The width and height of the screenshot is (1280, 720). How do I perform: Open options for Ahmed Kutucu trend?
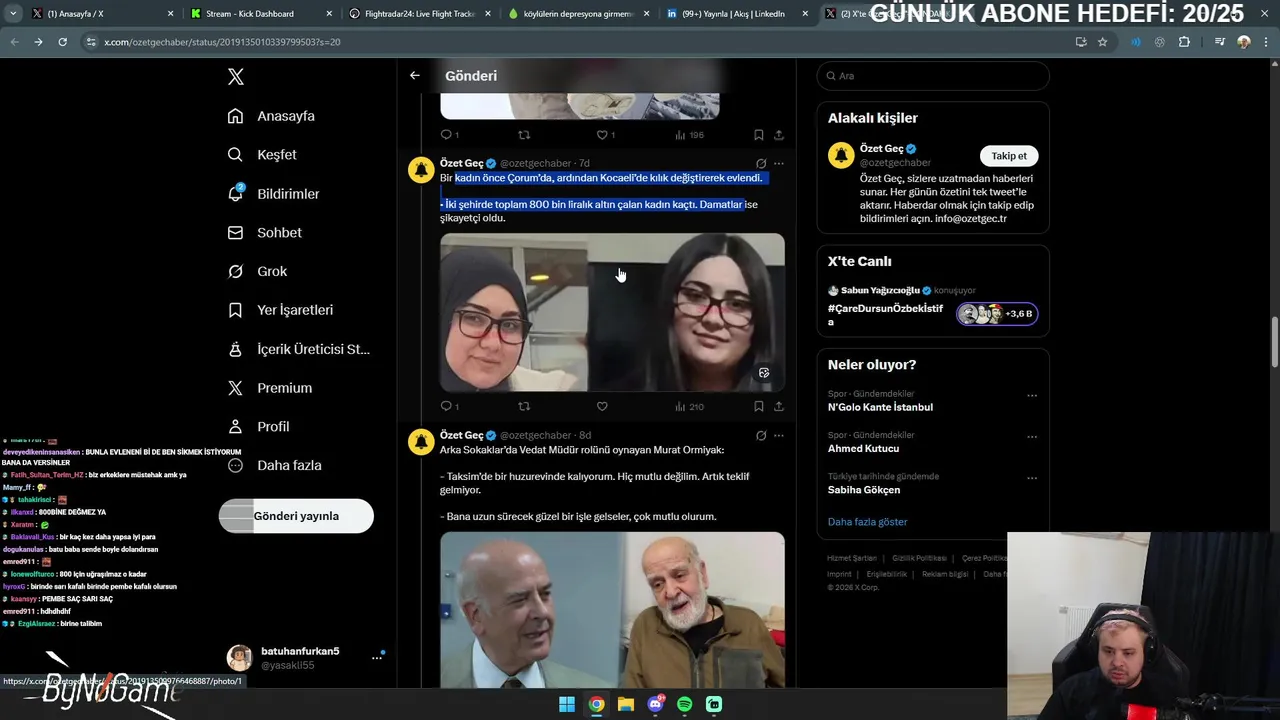tap(1032, 437)
